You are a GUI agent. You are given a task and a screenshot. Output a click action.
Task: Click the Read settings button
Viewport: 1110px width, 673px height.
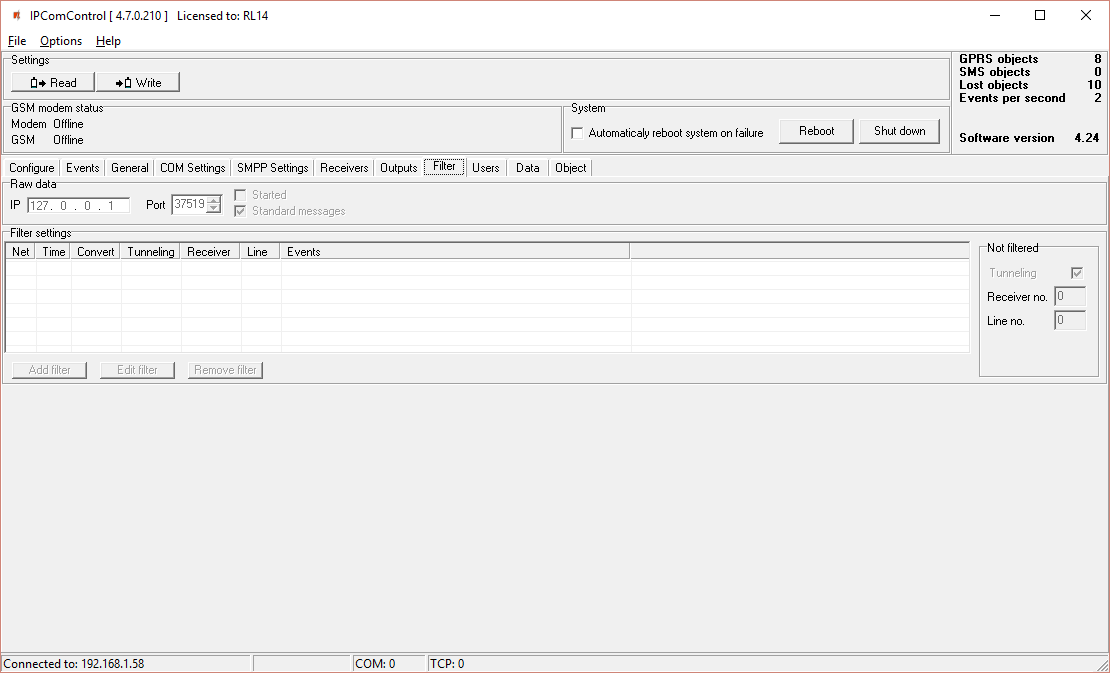53,83
